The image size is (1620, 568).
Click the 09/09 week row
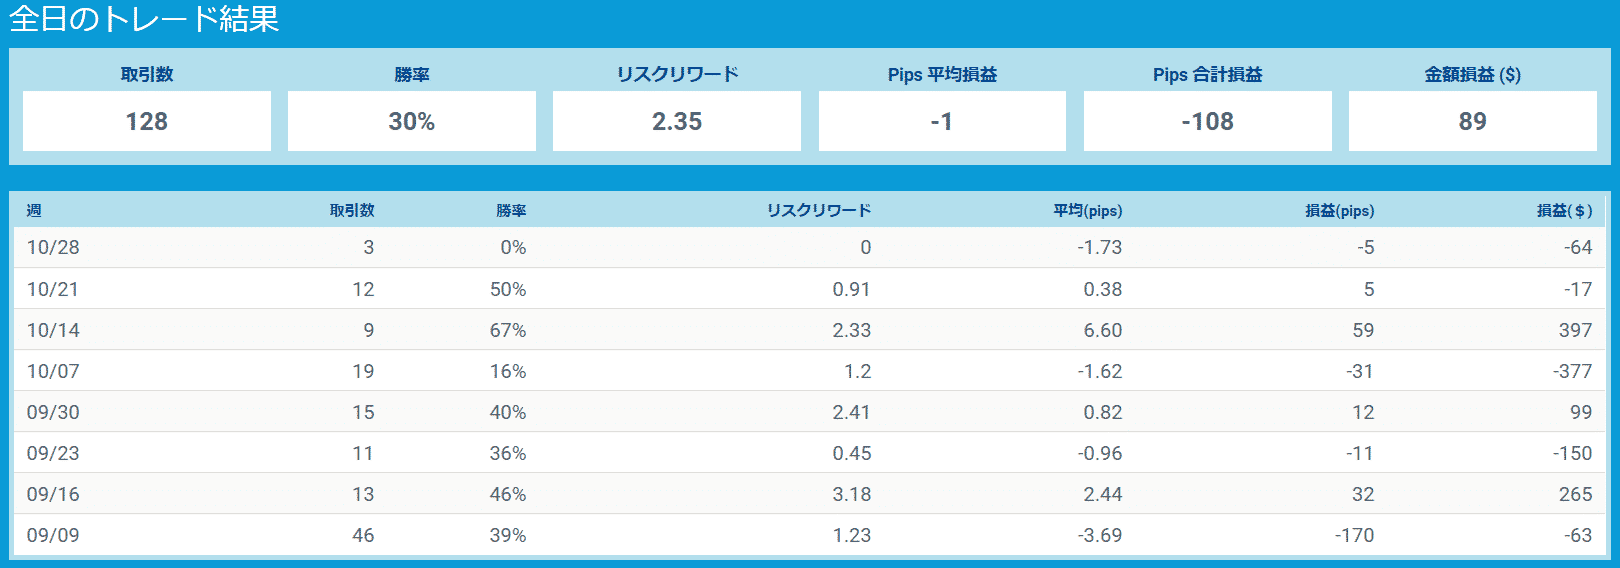point(809,535)
